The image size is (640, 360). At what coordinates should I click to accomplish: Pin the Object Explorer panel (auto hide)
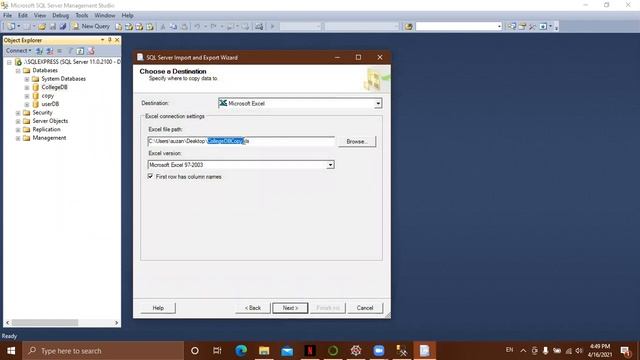[x=110, y=40]
